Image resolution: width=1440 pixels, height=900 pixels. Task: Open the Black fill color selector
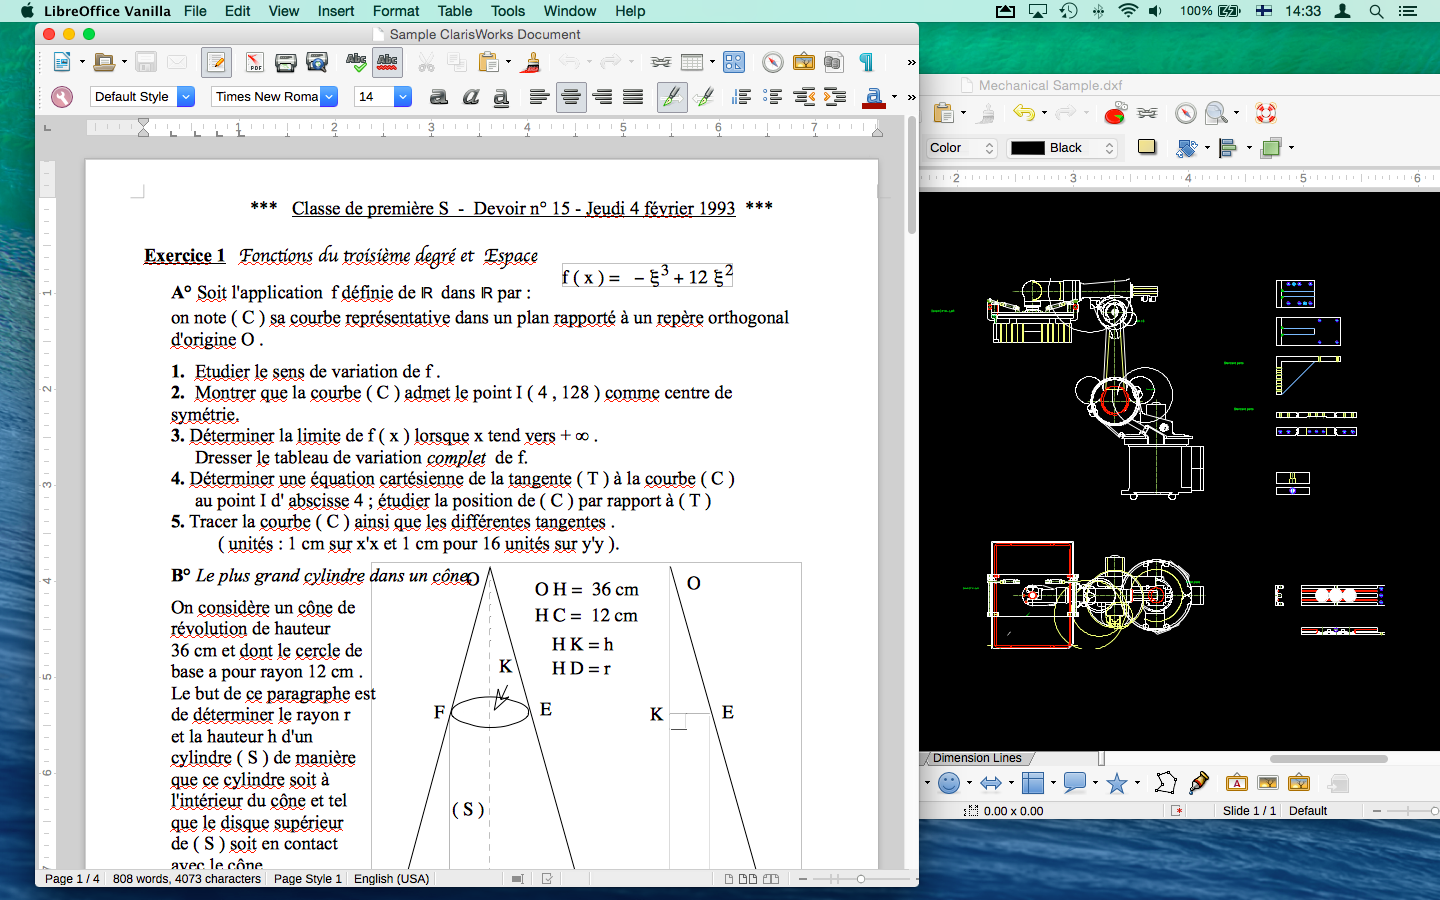pos(1062,148)
